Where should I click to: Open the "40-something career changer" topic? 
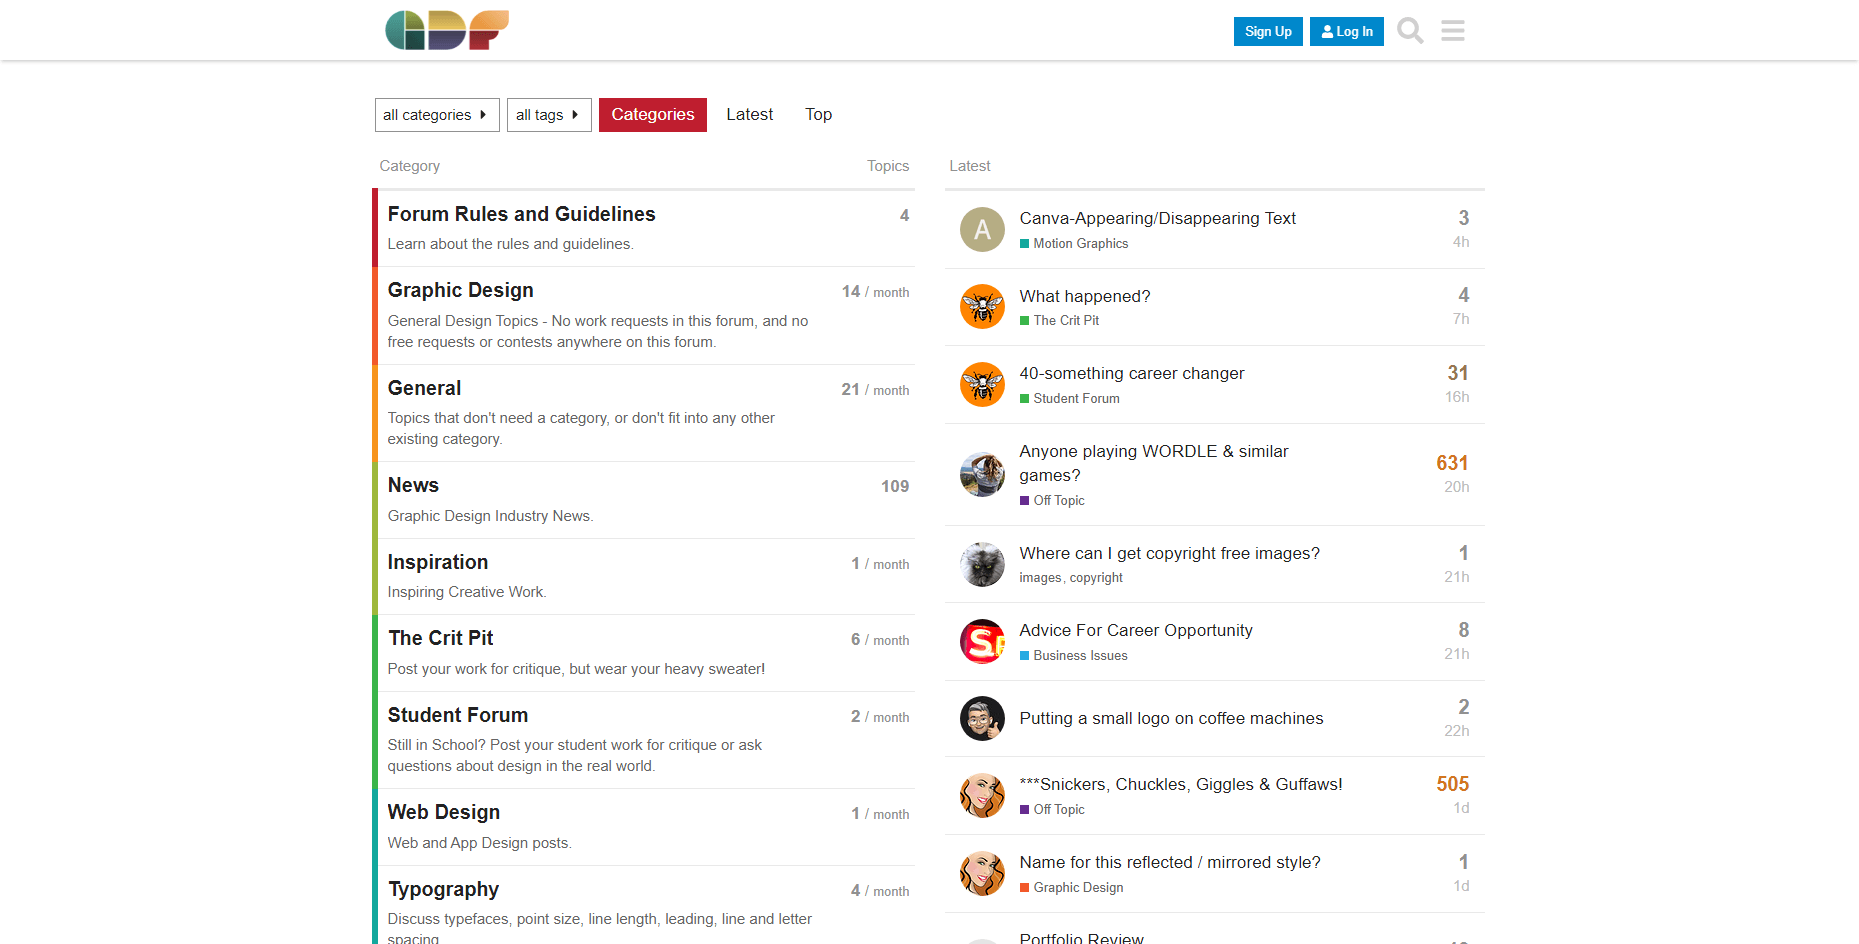1131,373
